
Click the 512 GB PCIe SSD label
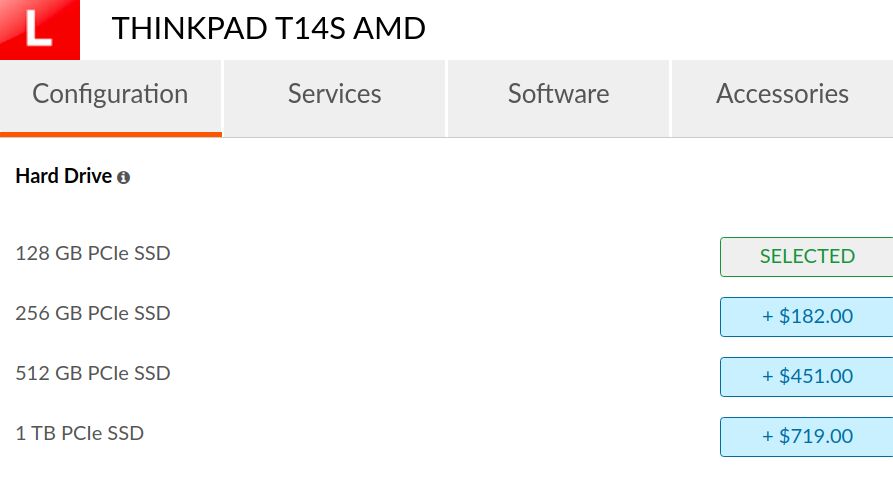[93, 374]
